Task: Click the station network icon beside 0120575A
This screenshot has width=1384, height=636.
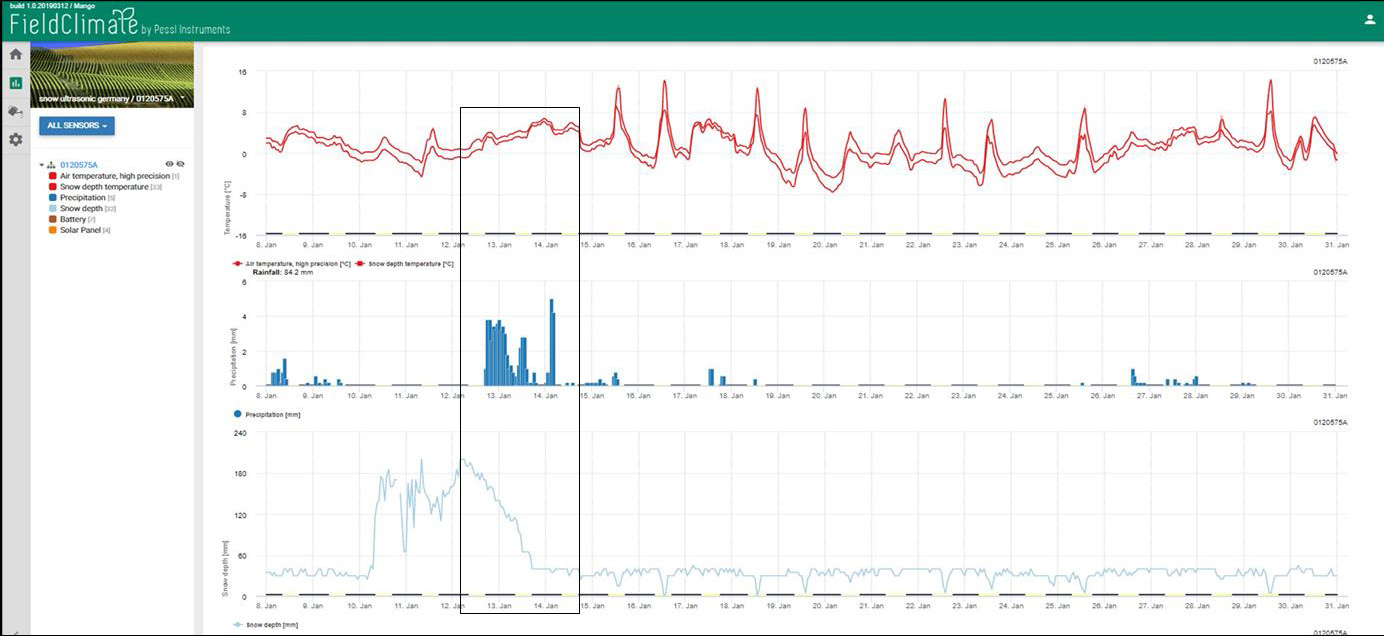Action: [x=51, y=165]
